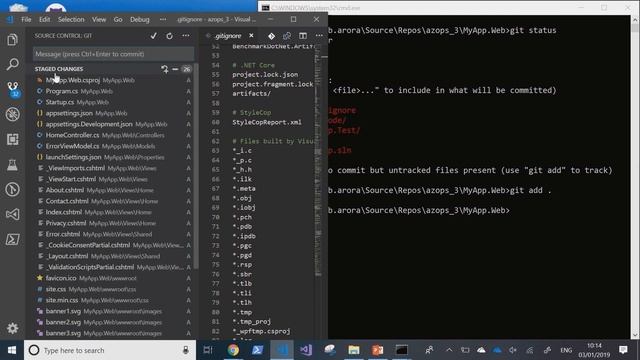Open editor More Actions ellipsis
This screenshot has height=360, width=640.
point(319,36)
